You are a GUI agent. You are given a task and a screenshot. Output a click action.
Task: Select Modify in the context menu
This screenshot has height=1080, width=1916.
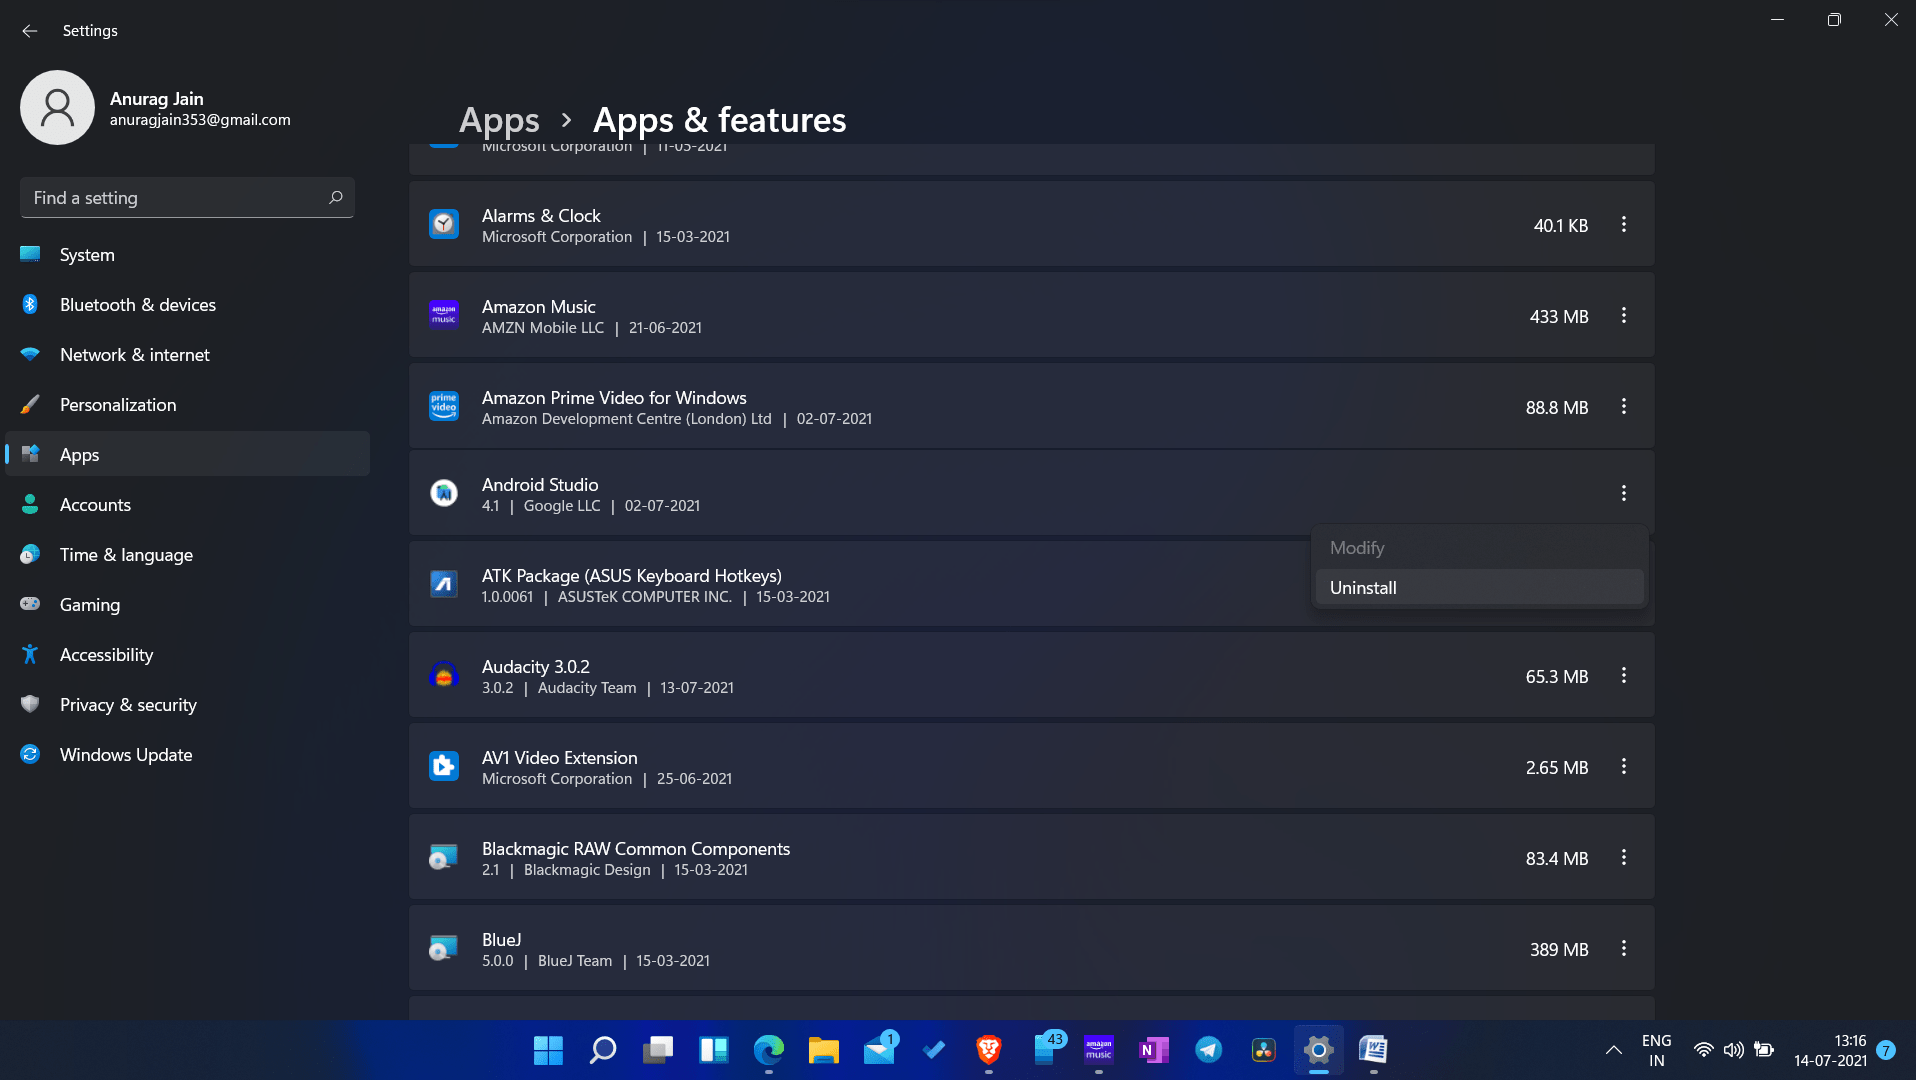pyautogui.click(x=1479, y=548)
